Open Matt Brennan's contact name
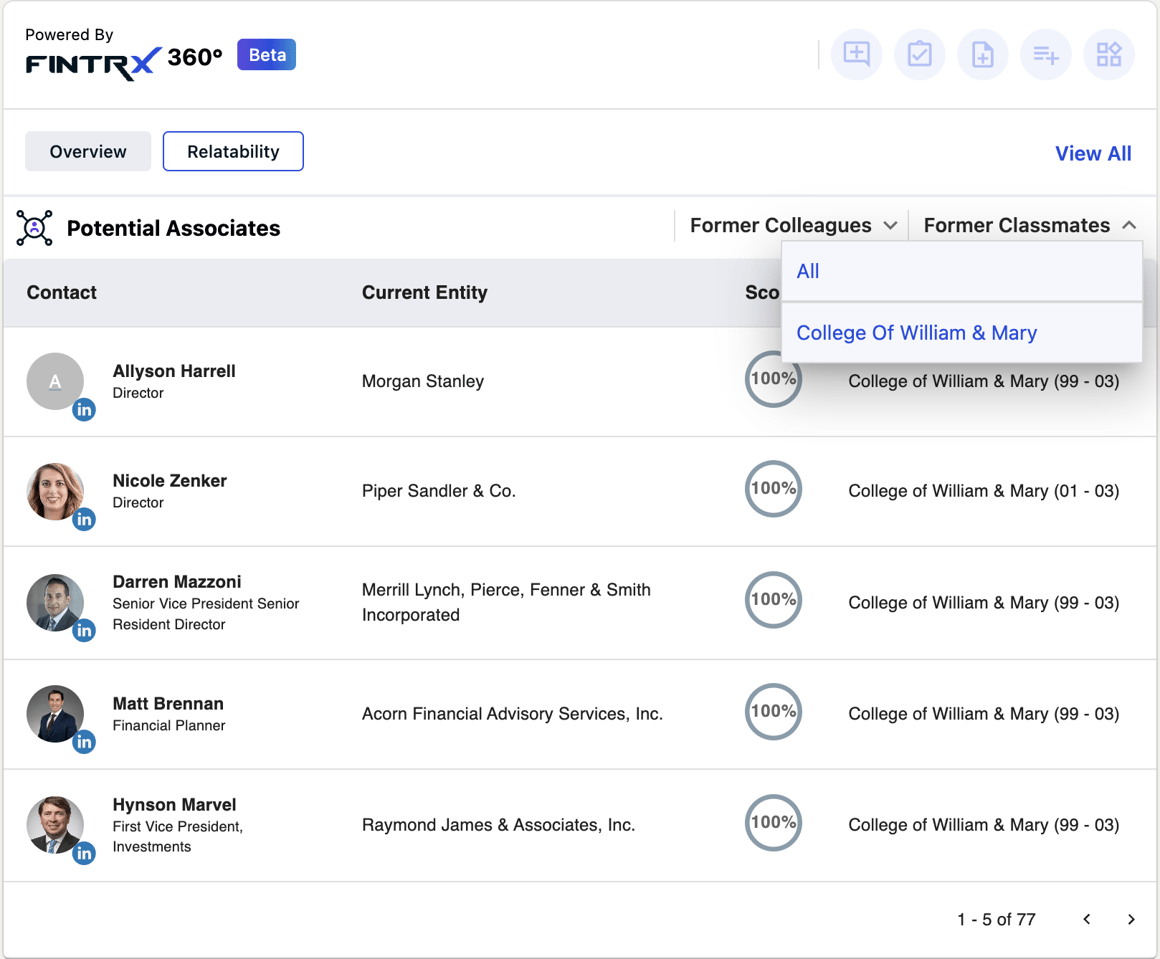The height and width of the screenshot is (959, 1160). point(168,704)
